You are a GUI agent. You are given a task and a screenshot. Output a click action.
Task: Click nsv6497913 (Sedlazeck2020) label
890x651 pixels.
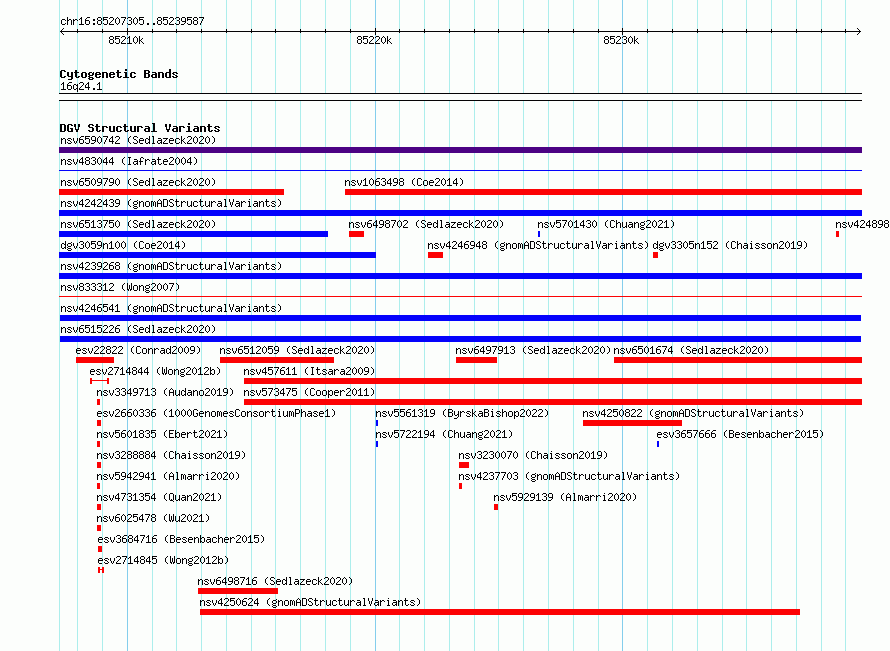click(533, 350)
